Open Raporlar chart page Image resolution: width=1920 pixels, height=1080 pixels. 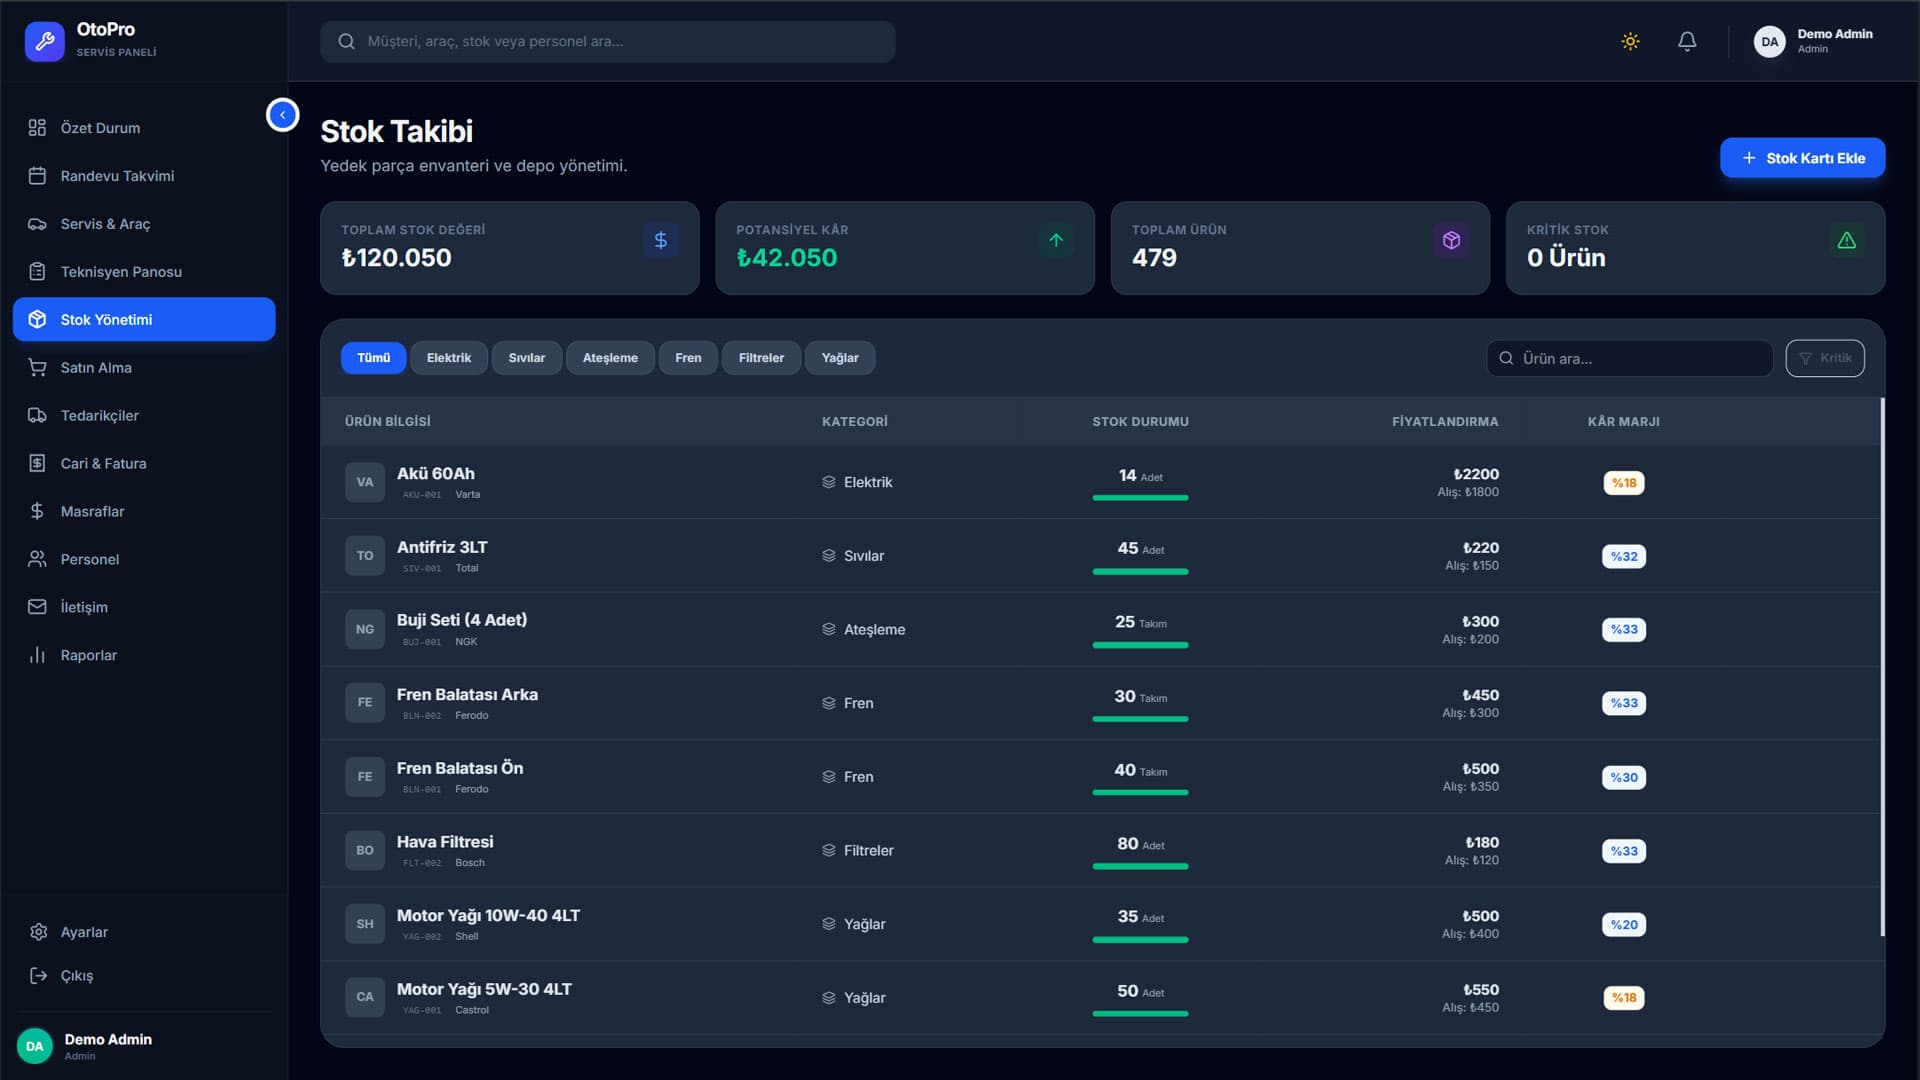pyautogui.click(x=88, y=656)
